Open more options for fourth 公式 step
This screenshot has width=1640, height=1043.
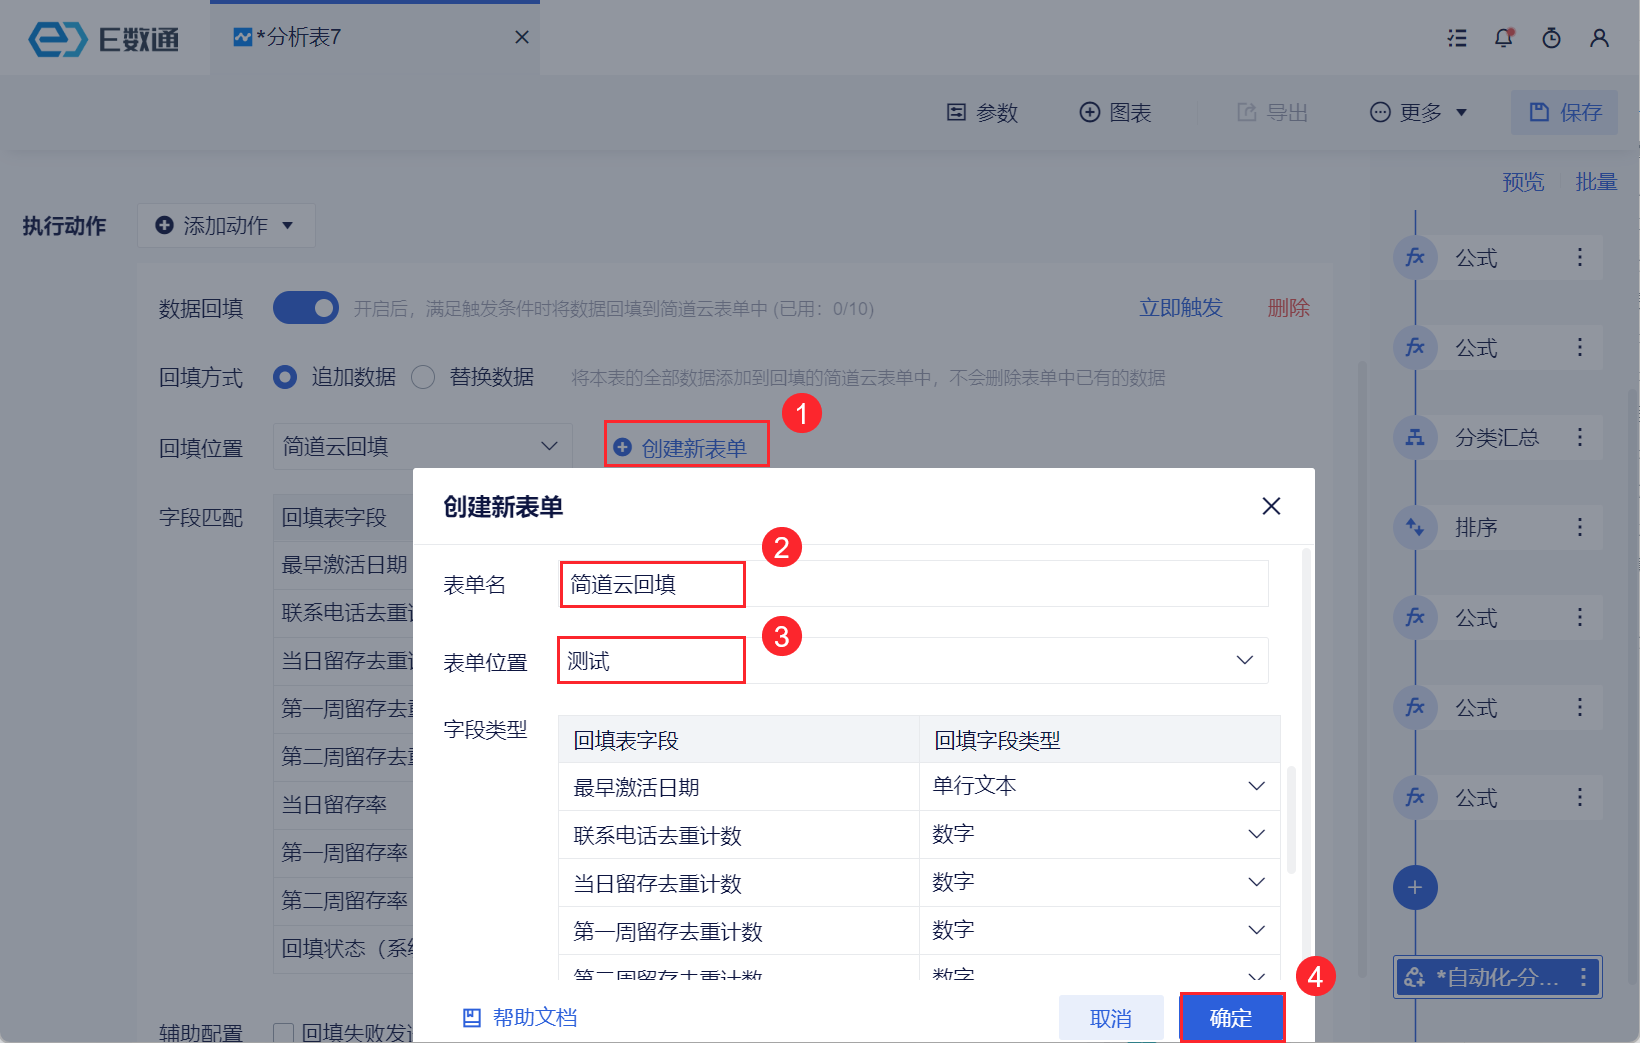click(x=1580, y=708)
